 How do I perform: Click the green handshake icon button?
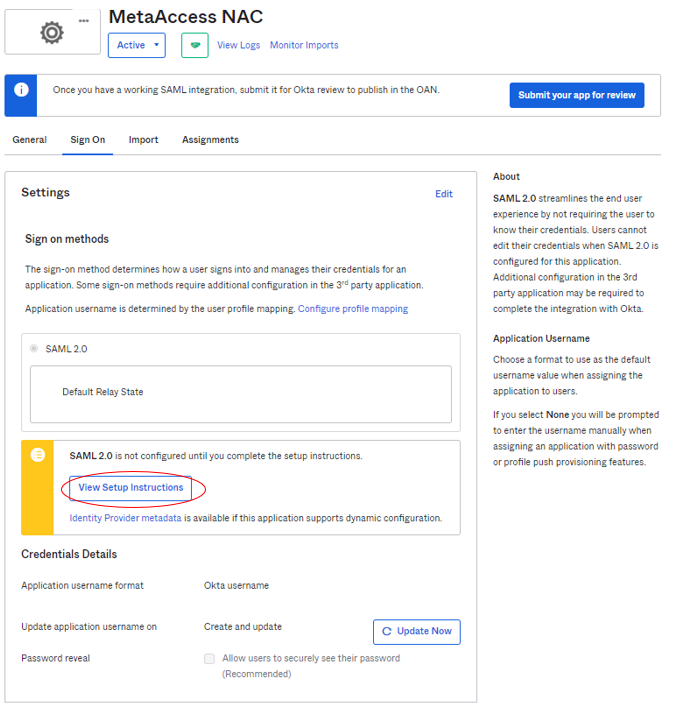195,45
